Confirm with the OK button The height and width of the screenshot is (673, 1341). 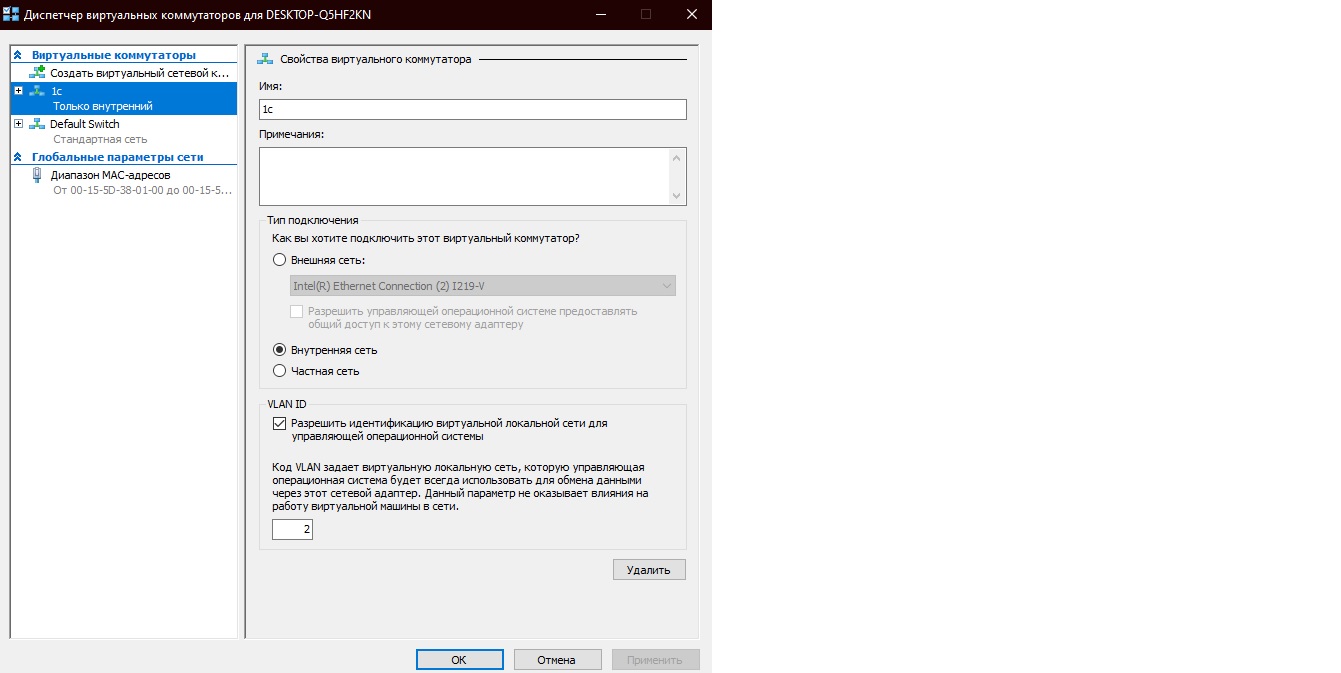[x=459, y=660]
